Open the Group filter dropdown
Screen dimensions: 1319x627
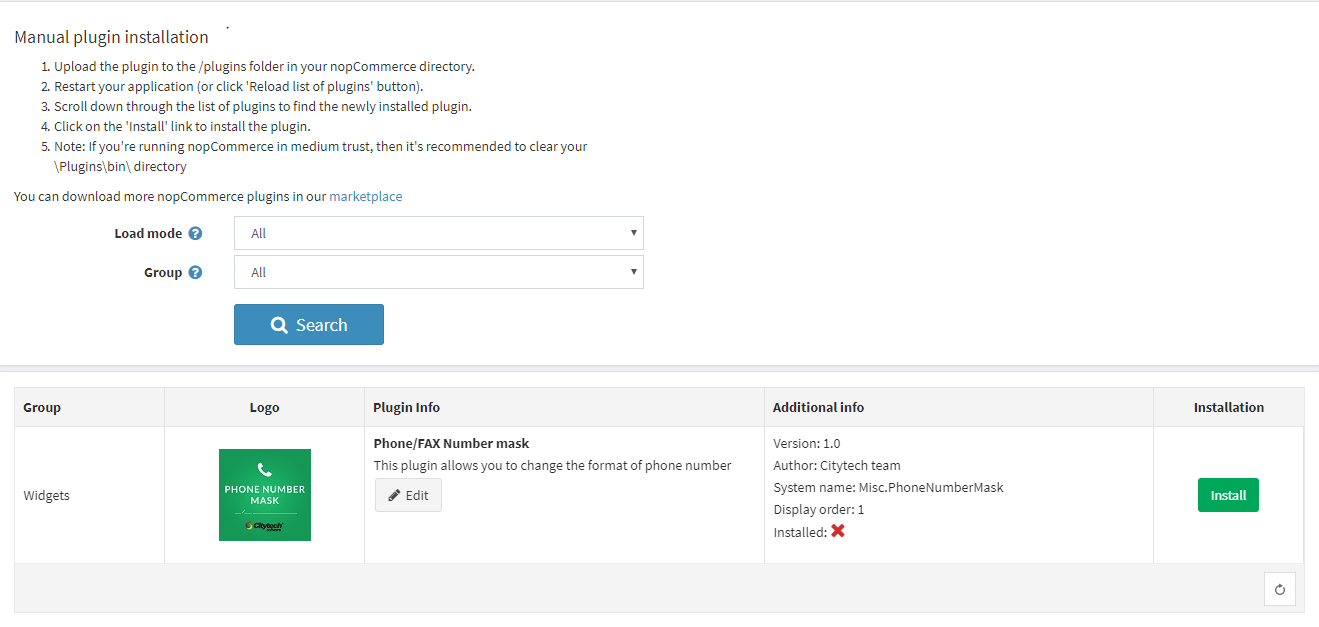pyautogui.click(x=438, y=271)
